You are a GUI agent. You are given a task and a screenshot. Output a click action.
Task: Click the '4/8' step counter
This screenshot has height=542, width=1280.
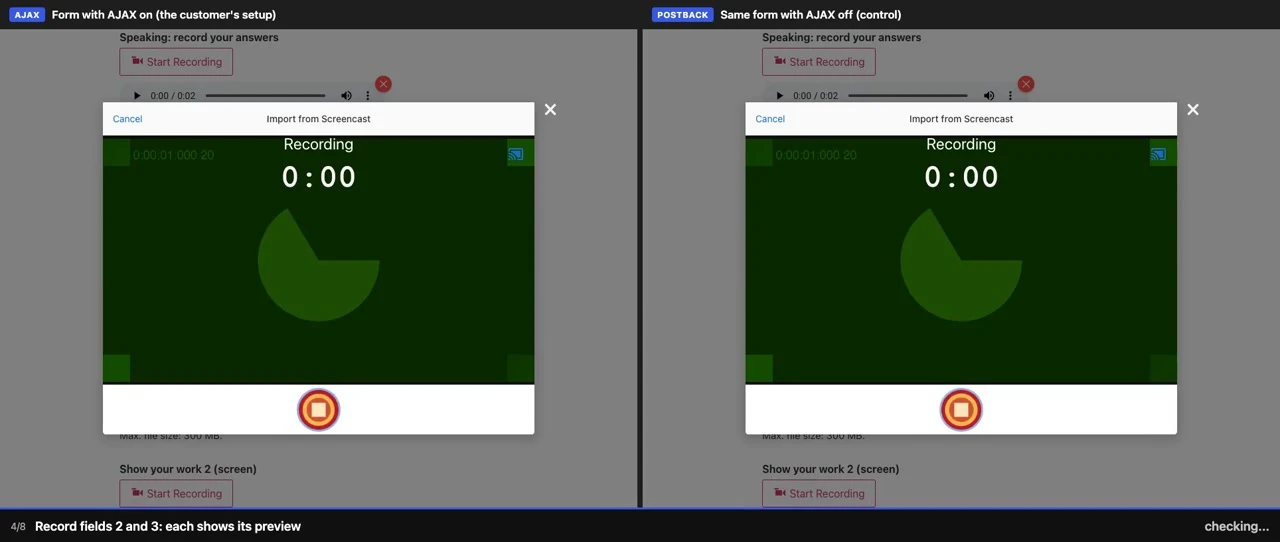[18, 527]
